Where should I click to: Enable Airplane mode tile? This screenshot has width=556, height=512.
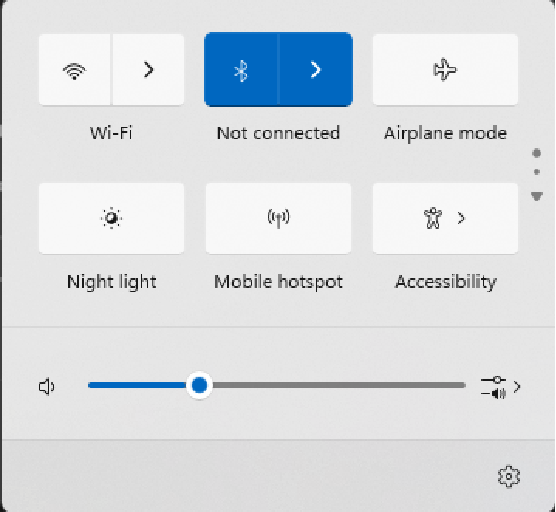coord(445,70)
